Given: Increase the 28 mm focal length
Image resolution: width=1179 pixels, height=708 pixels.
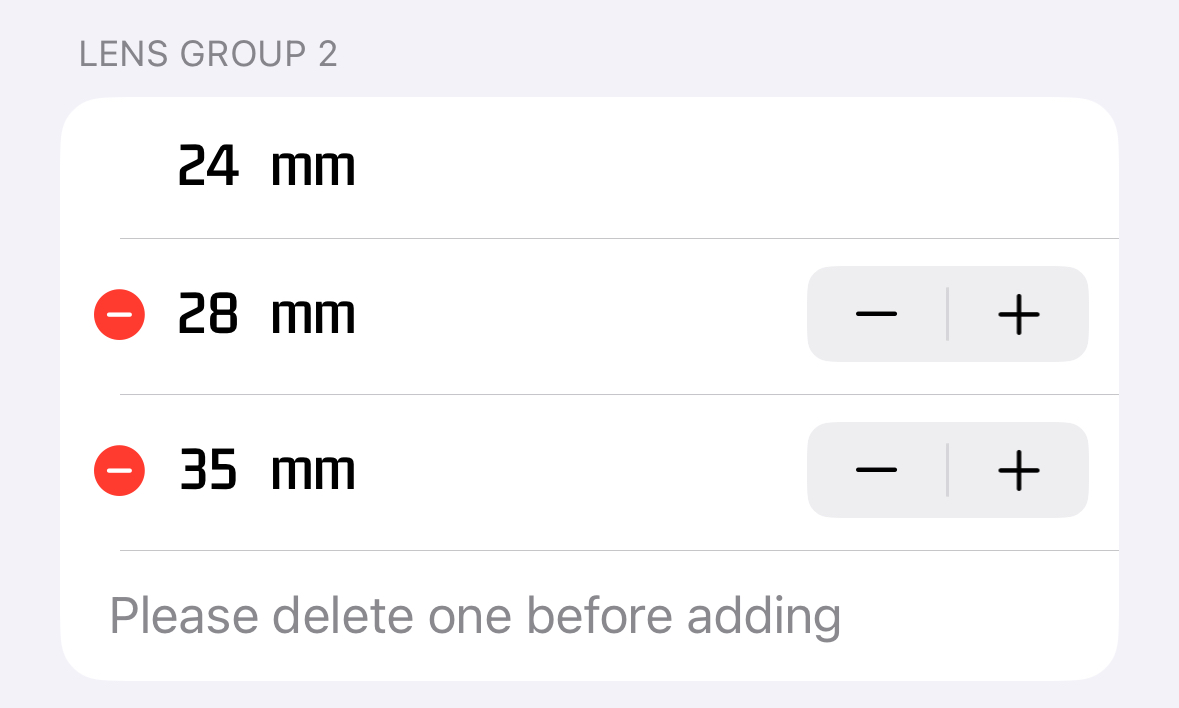Looking at the screenshot, I should click(1018, 314).
